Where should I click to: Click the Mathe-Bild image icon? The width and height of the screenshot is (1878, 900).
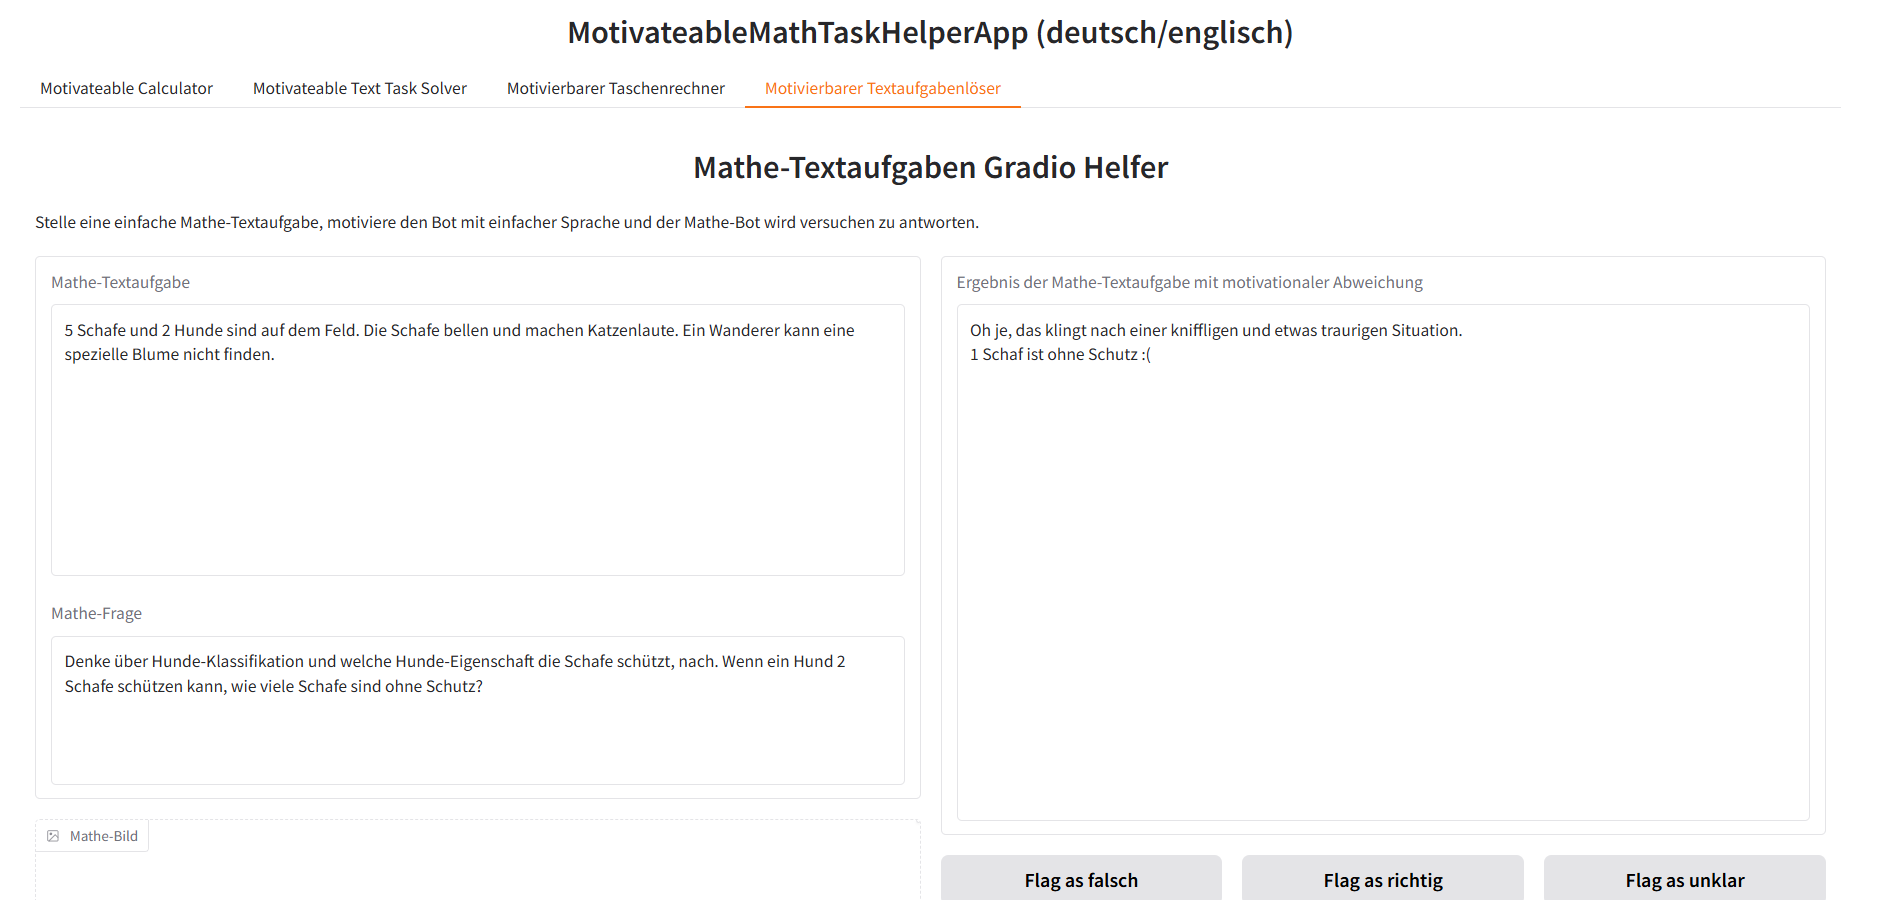[x=53, y=836]
